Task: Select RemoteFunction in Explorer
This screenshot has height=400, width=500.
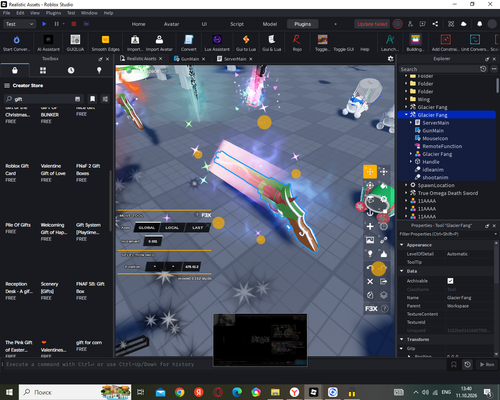Action: [442, 146]
